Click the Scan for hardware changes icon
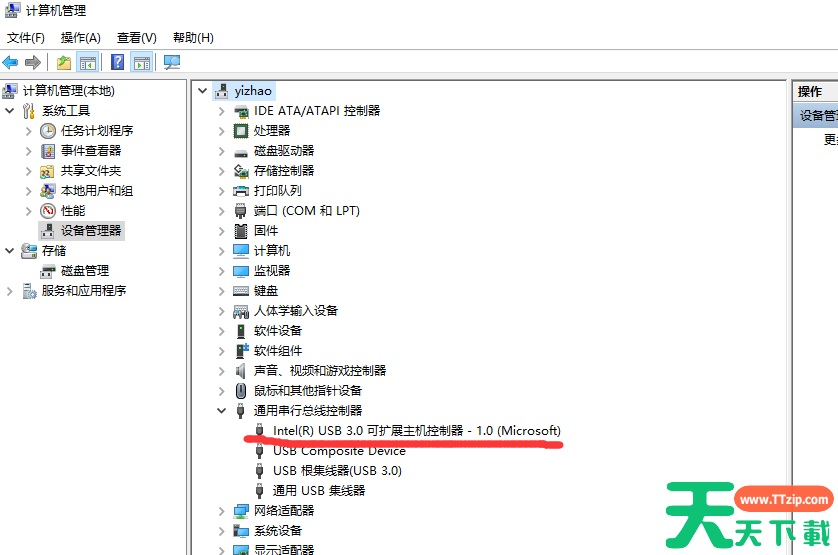 coord(172,63)
